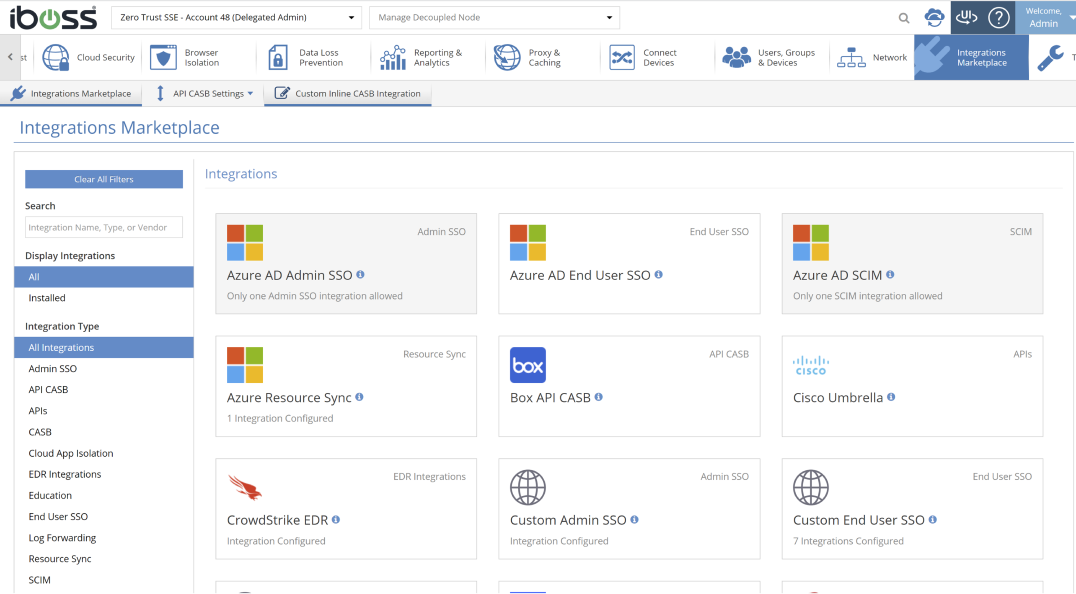Click the CrowdStrike EDR title
The width and height of the screenshot is (1076, 594).
[277, 520]
